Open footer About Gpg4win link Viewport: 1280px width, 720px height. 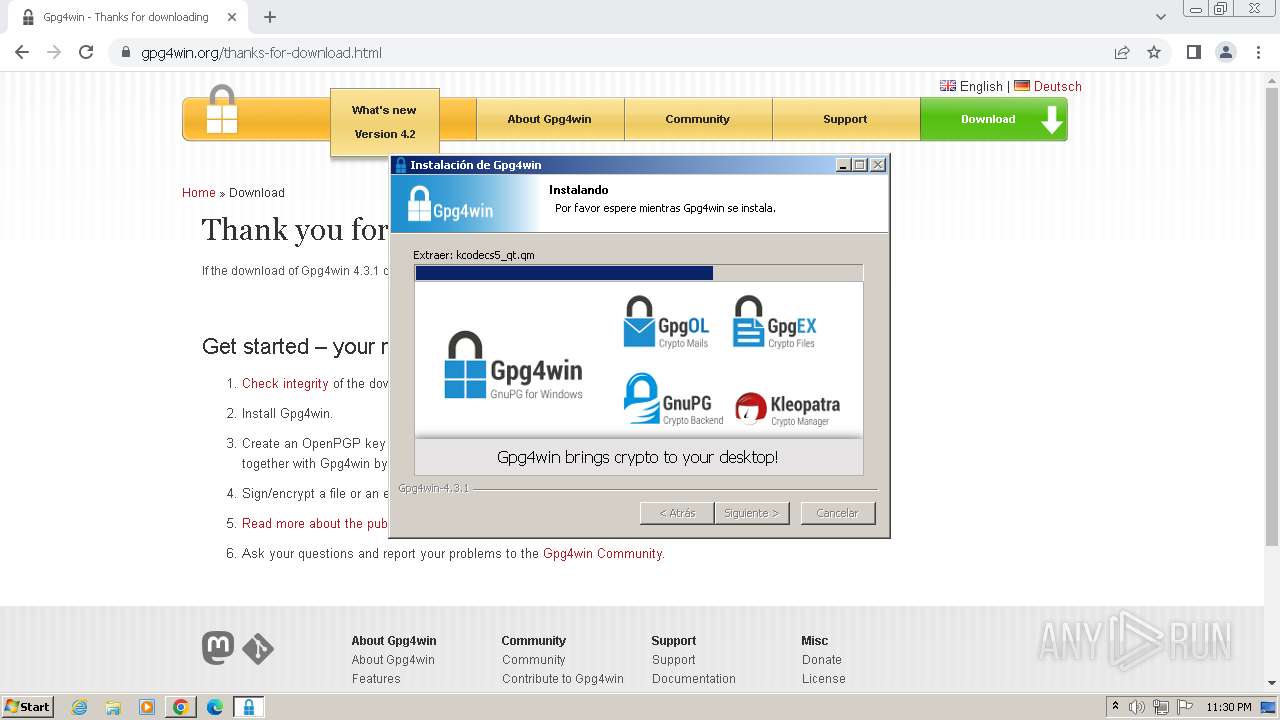click(x=393, y=660)
